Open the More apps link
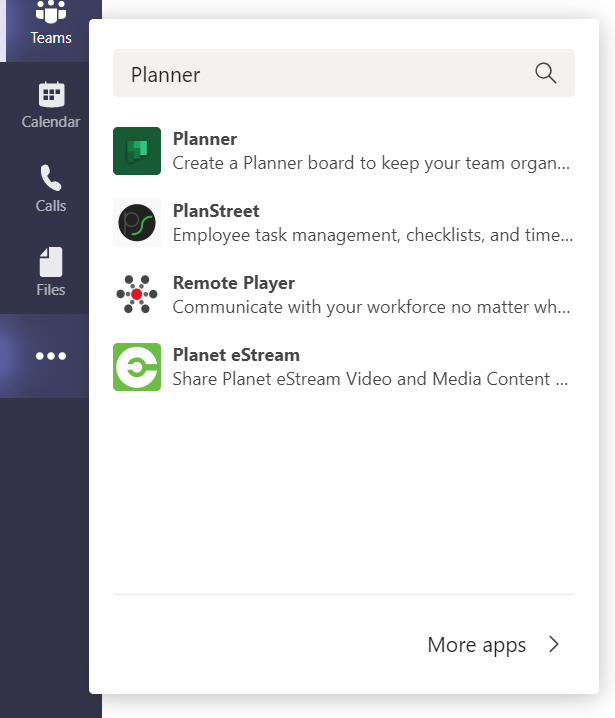Screen dimensions: 615x718 (x=477, y=645)
